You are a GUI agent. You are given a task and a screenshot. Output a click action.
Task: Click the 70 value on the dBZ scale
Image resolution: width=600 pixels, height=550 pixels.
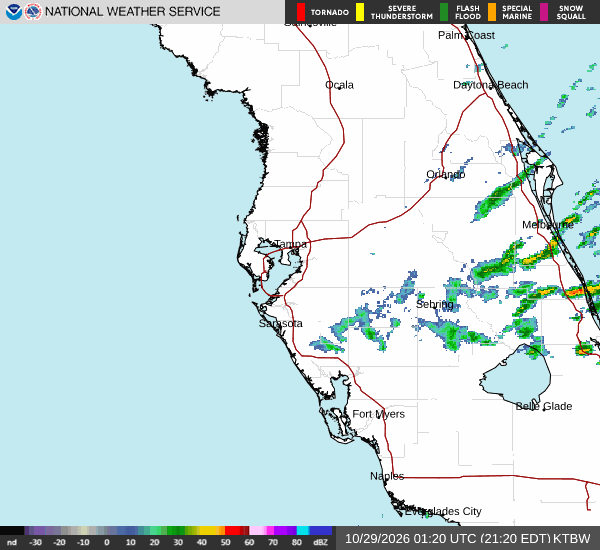tap(273, 542)
